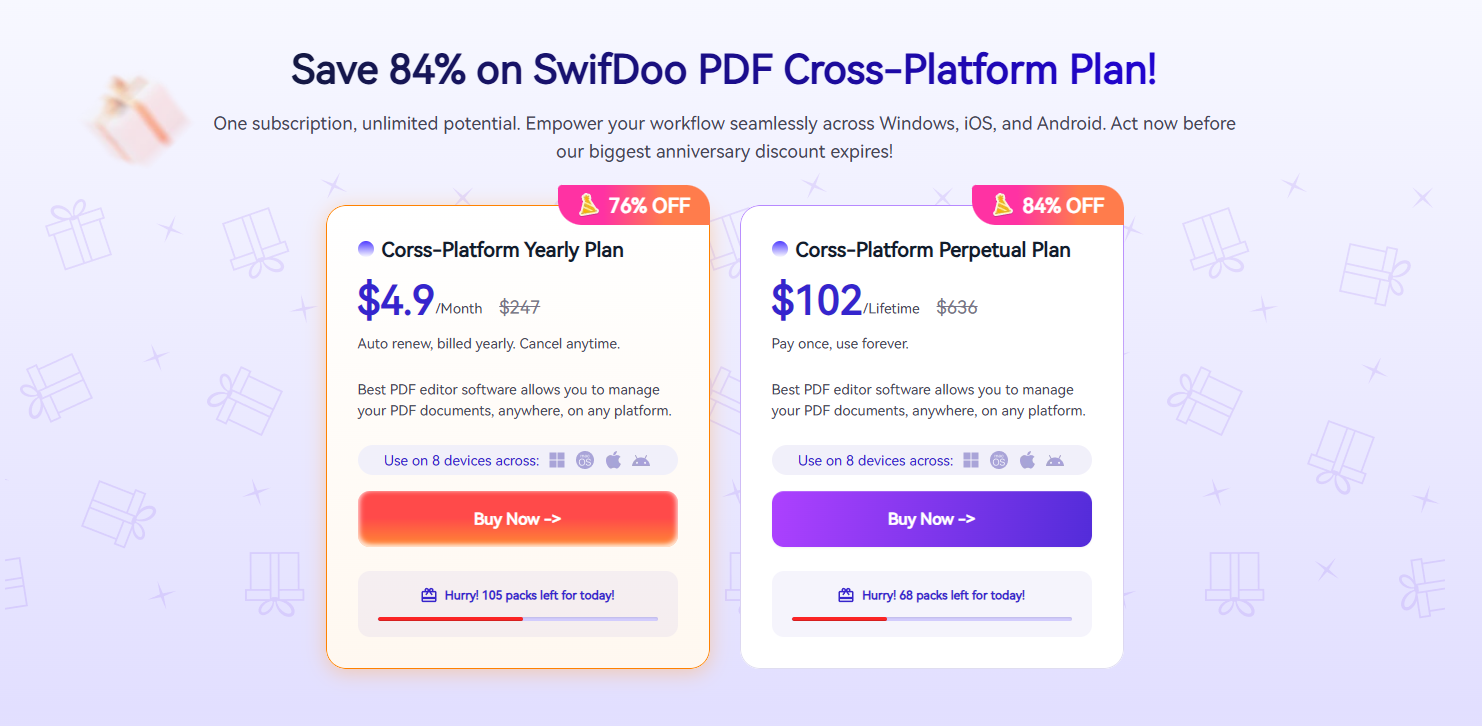The height and width of the screenshot is (726, 1482).
Task: Click gift pack icon beside 105 packs left
Action: tap(429, 595)
